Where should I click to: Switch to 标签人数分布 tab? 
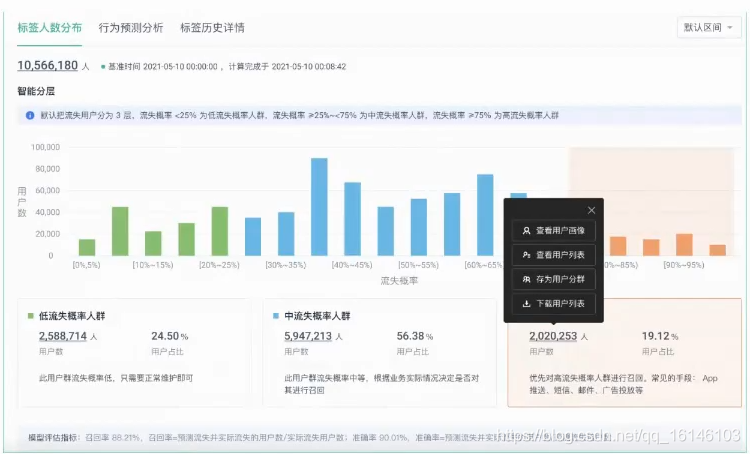point(49,28)
